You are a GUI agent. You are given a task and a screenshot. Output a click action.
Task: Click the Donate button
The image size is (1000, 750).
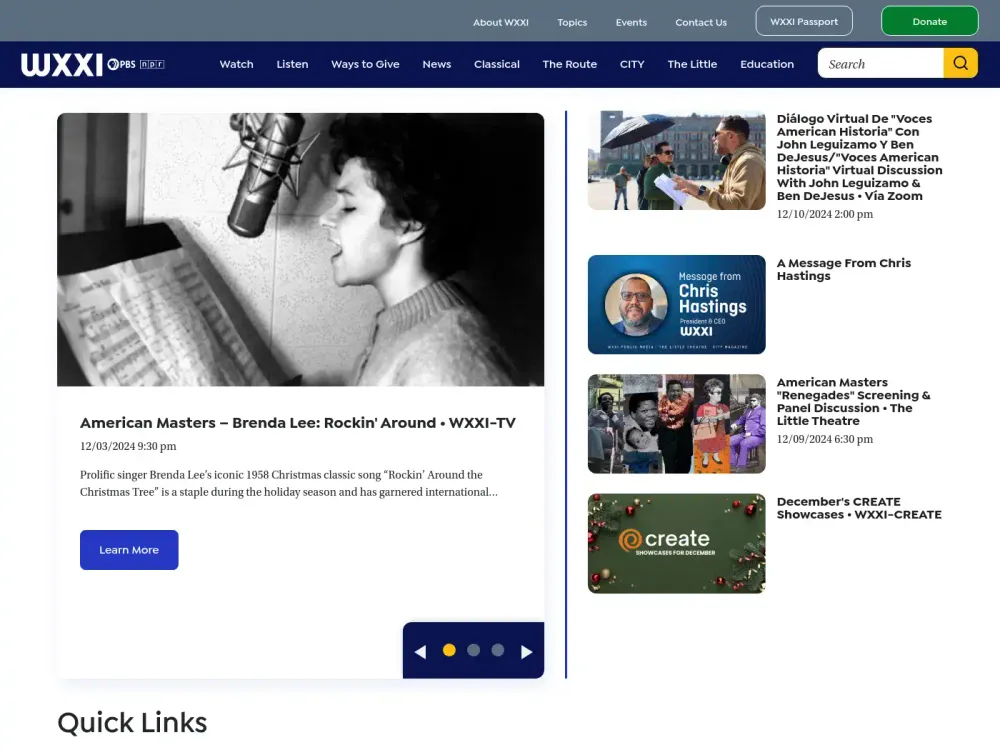[929, 20]
